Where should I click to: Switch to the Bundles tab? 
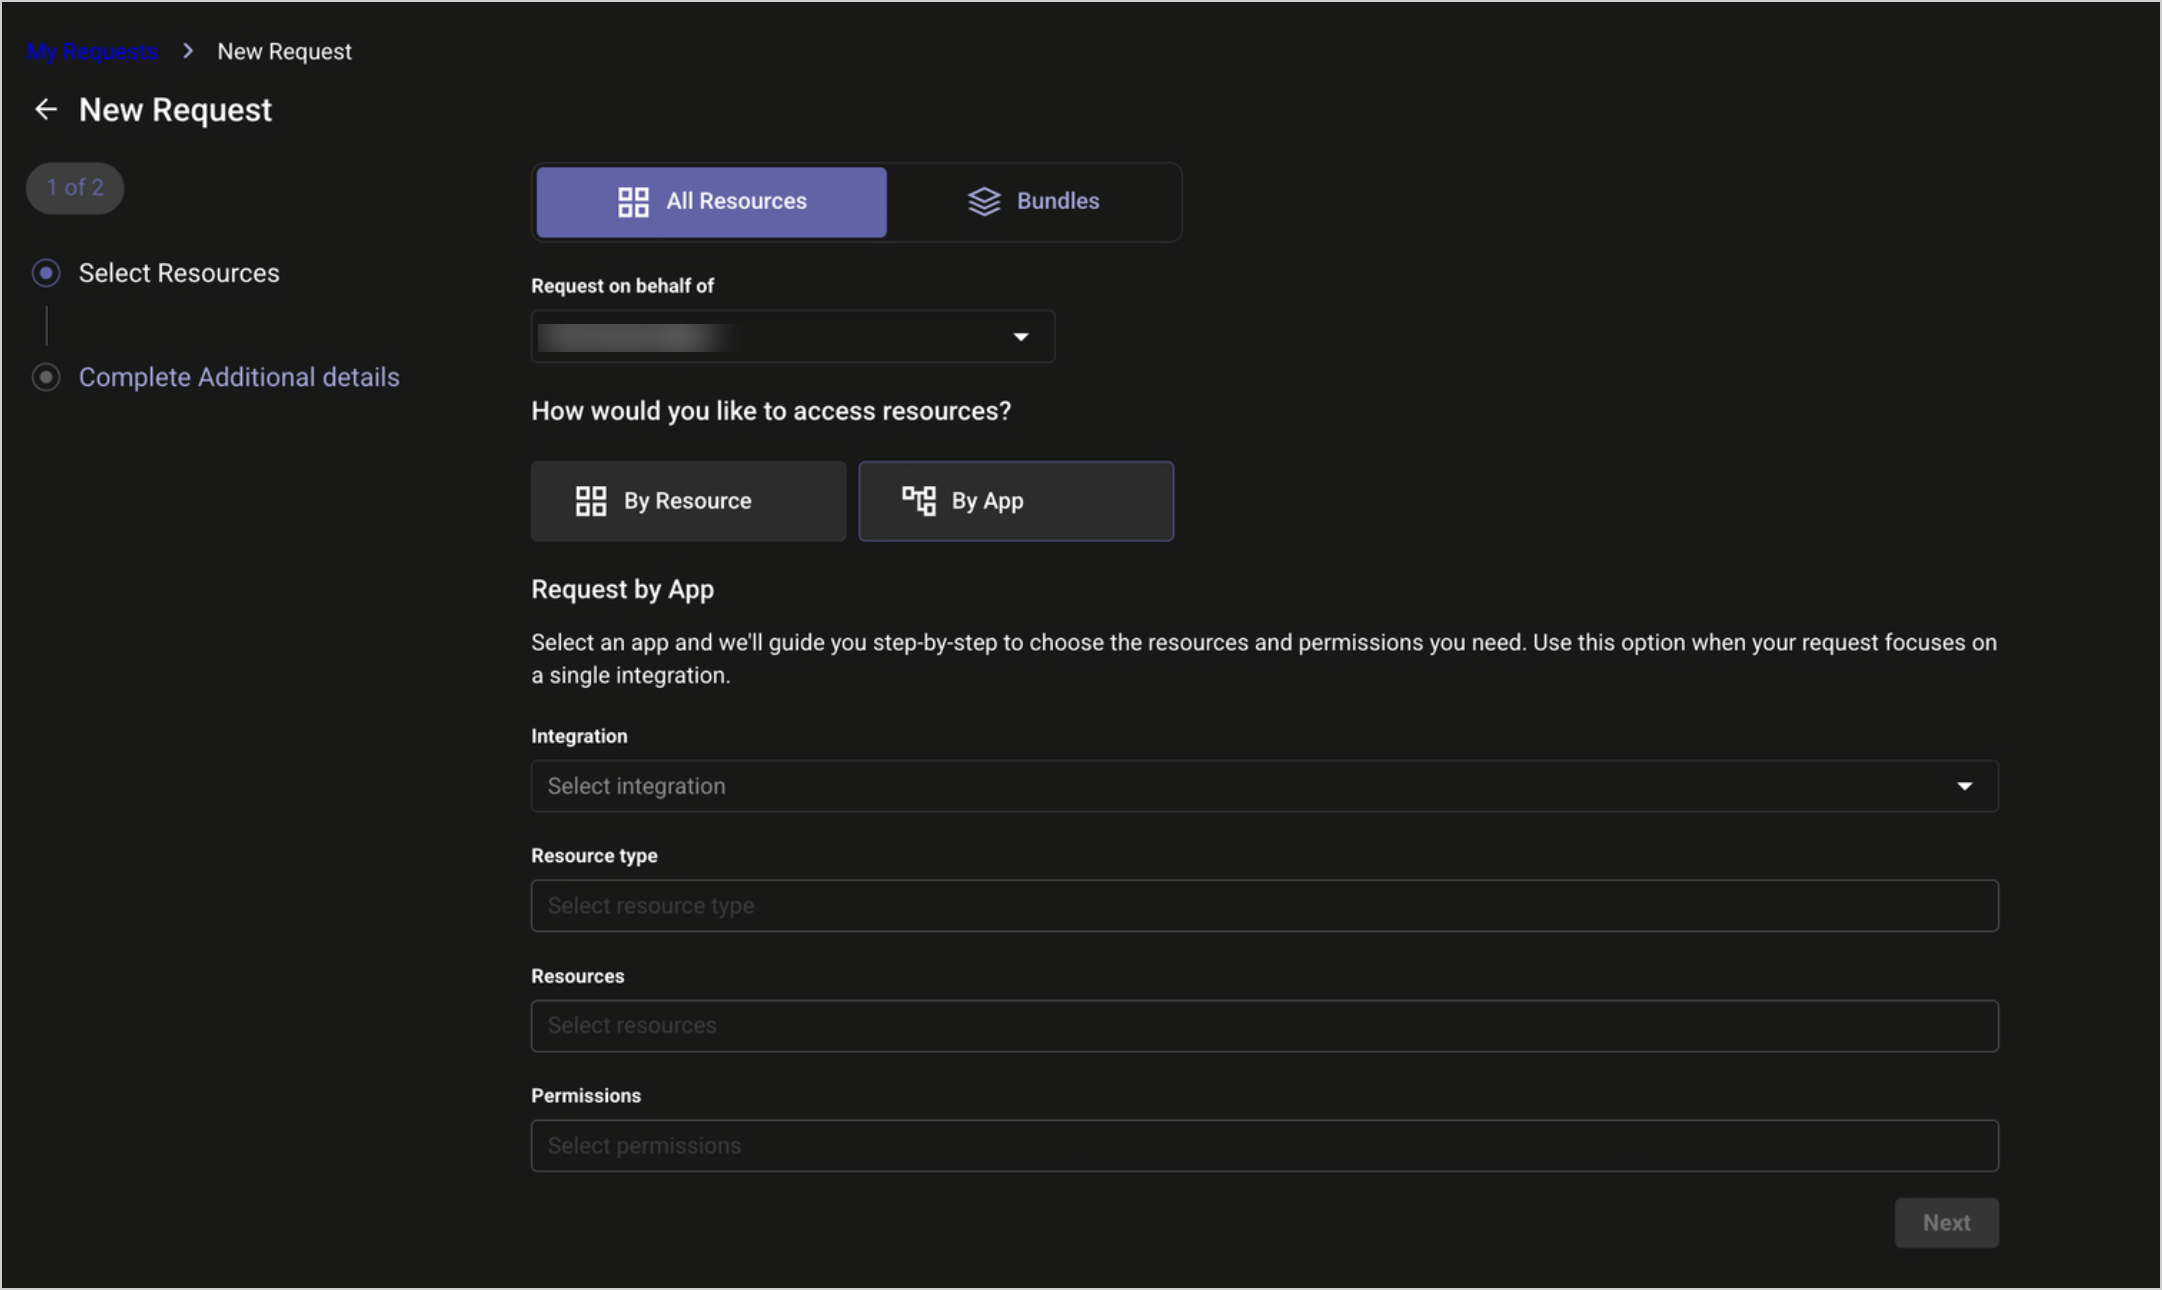(x=1034, y=202)
